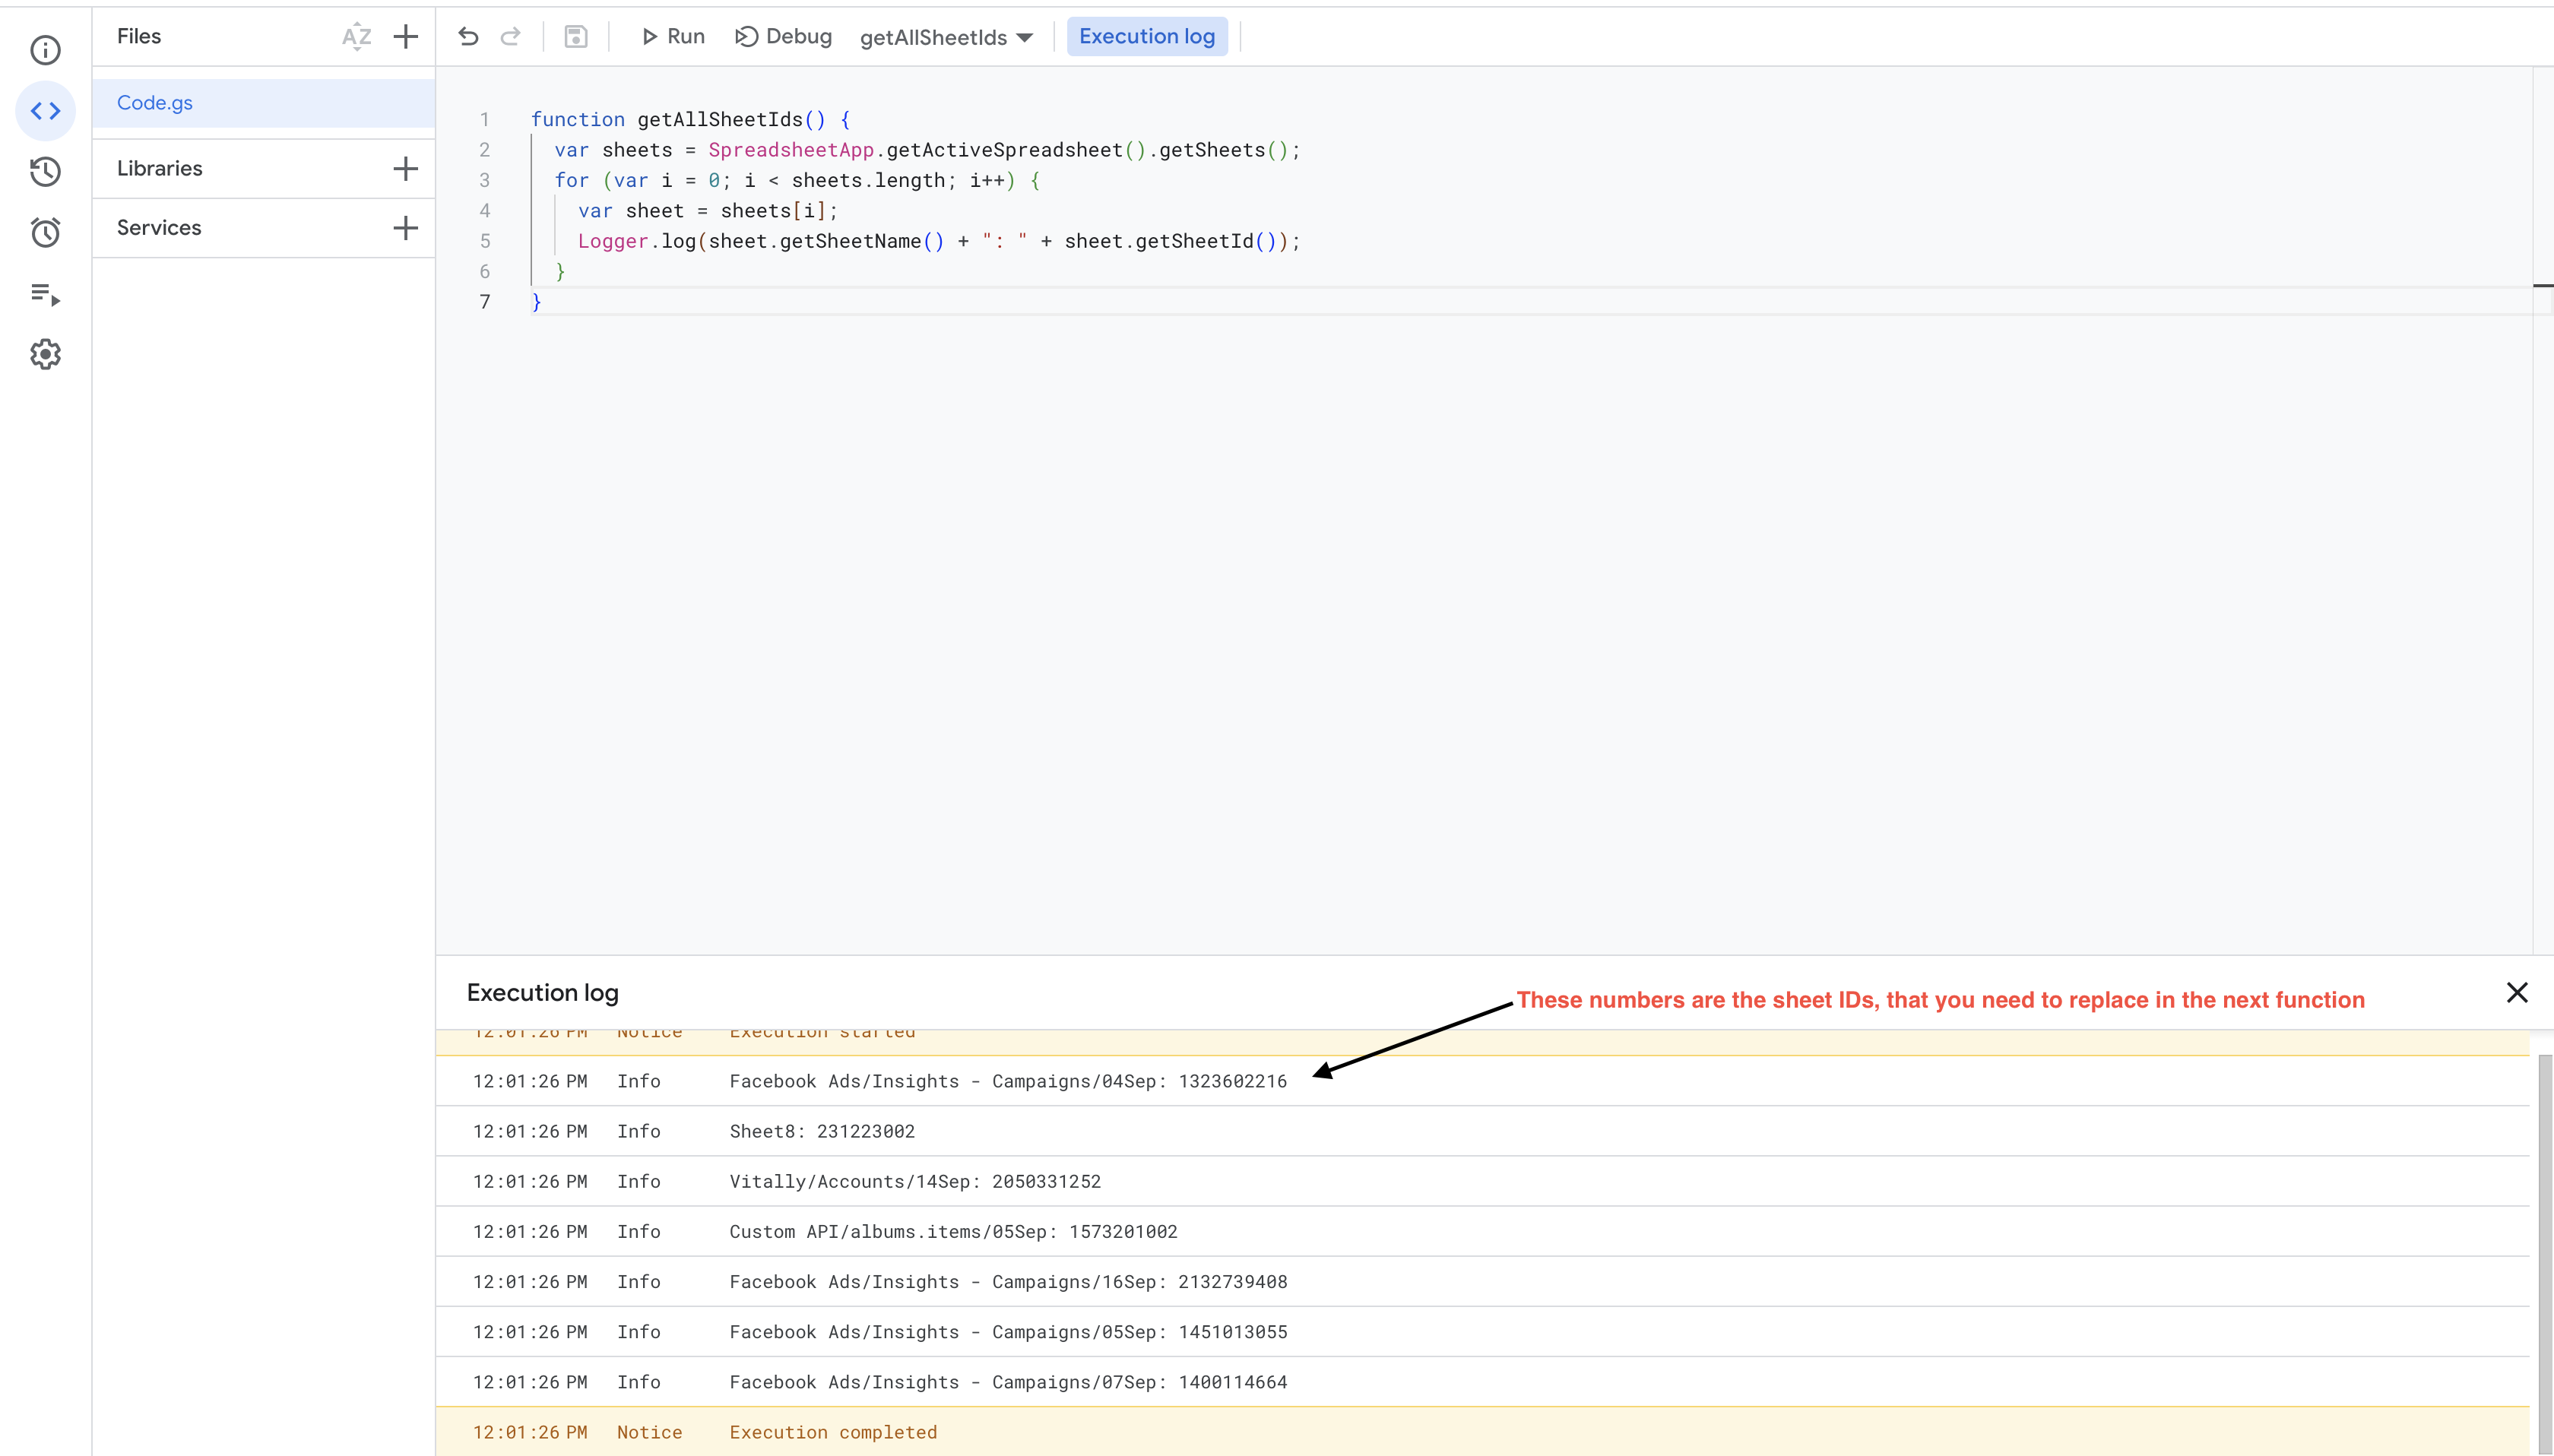Save project with the floppy disk icon
Viewport: 2554px width, 1456px height.
tap(575, 37)
